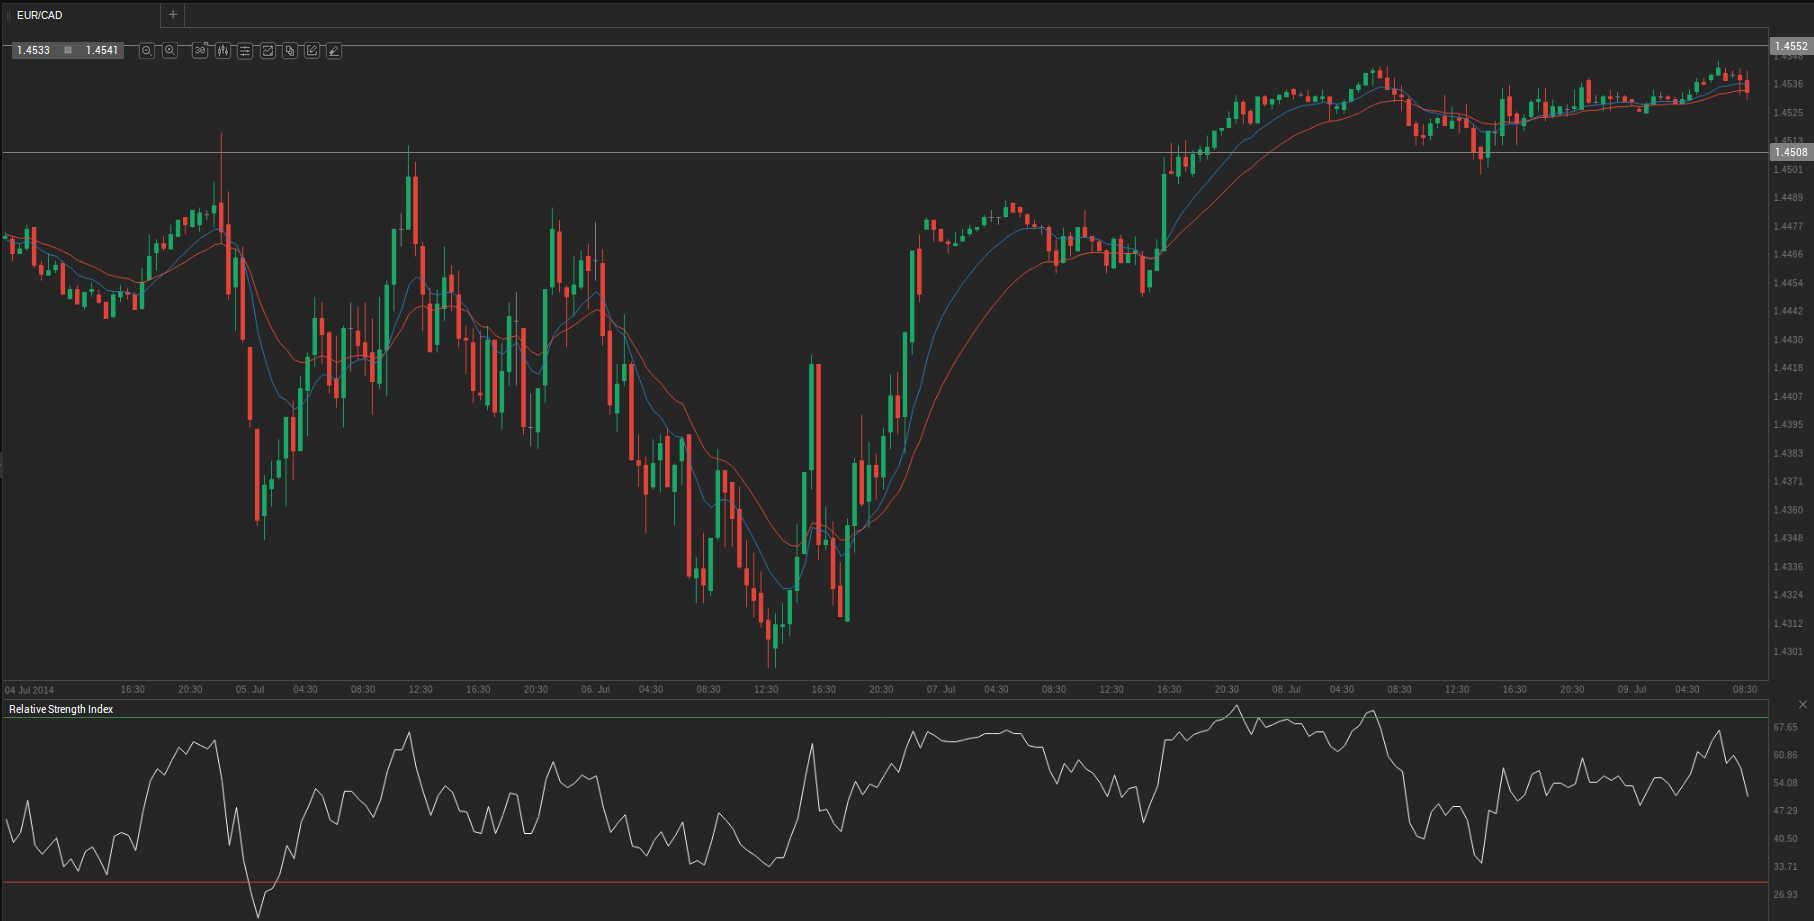Viewport: 1814px width, 921px height.
Task: Click the 1.4533 sell price
Action: point(34,50)
